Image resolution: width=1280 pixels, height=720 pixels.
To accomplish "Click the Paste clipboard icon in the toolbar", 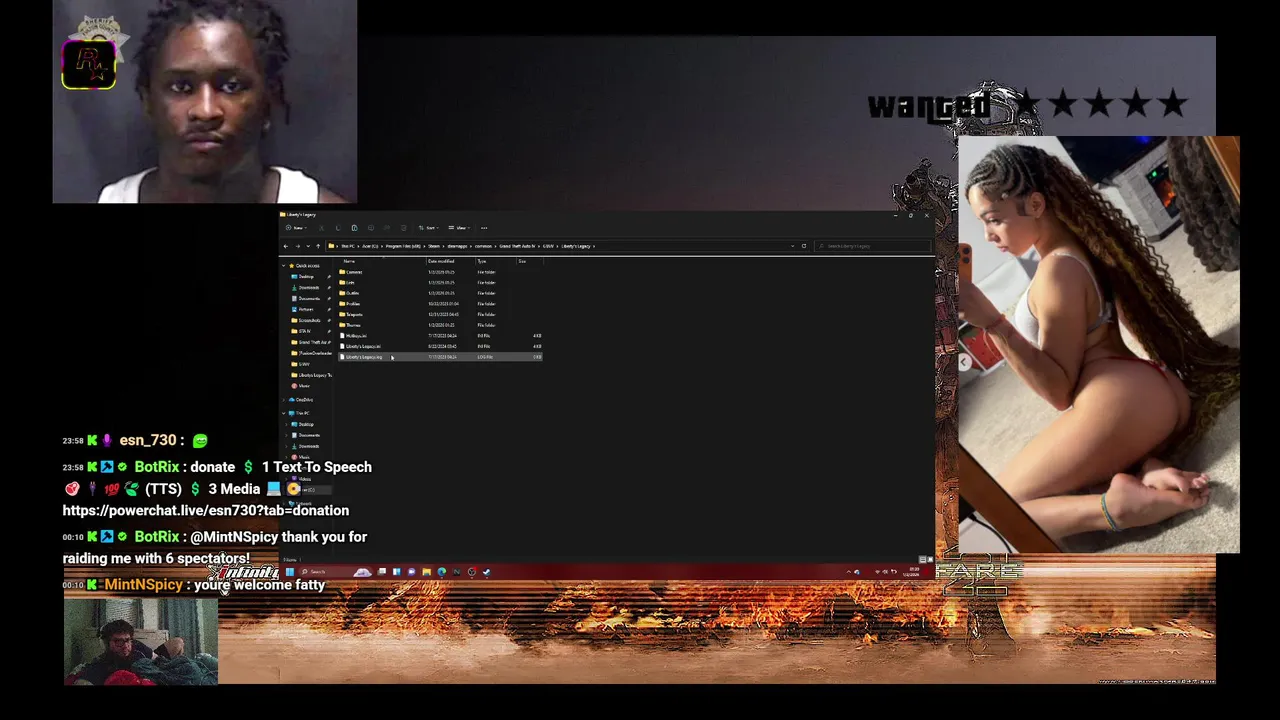I will point(355,228).
